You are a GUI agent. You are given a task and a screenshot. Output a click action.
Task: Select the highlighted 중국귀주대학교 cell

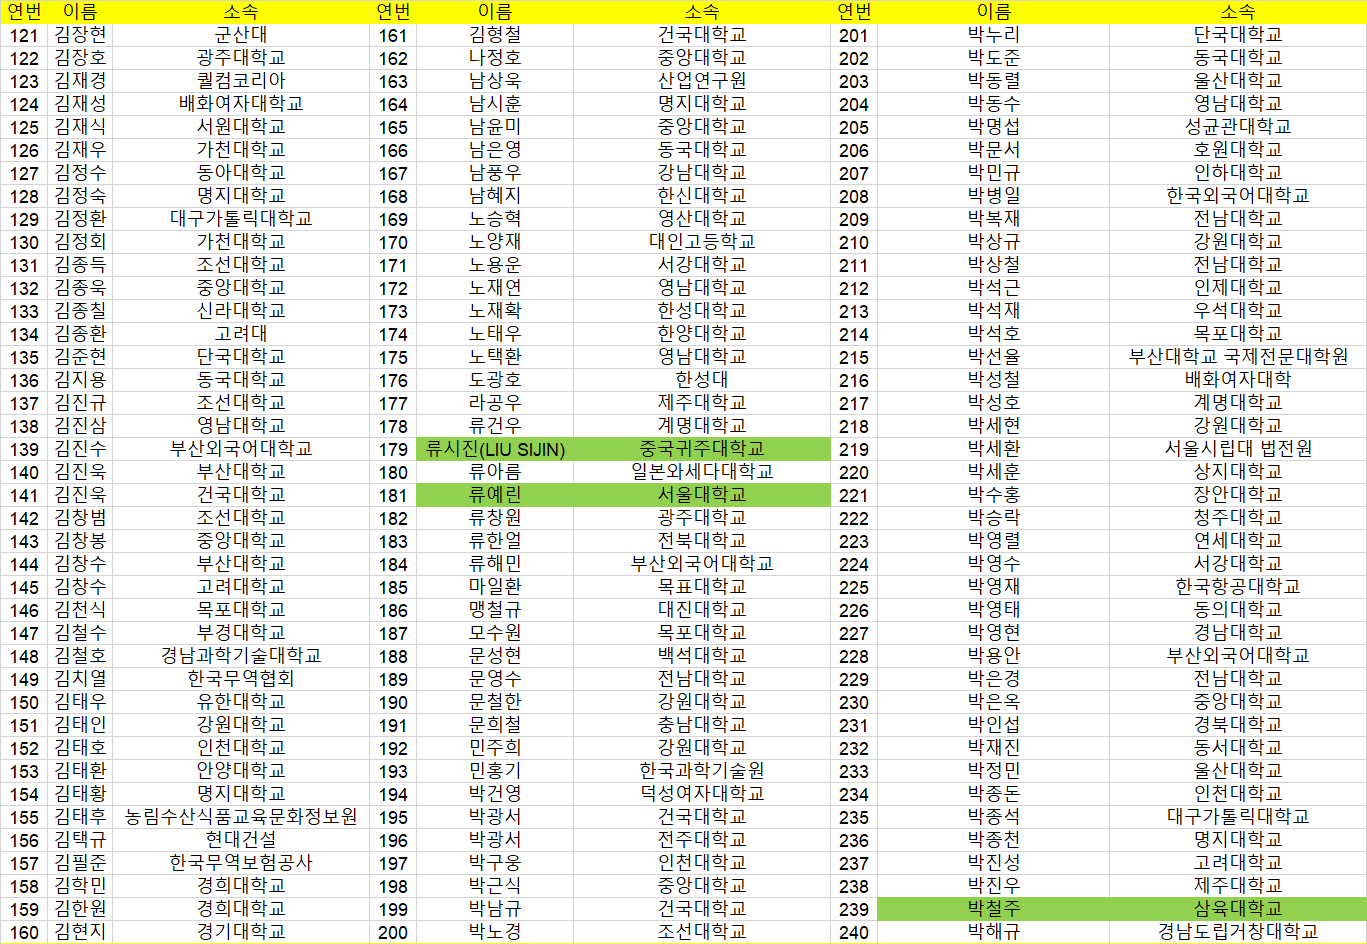tap(702, 449)
